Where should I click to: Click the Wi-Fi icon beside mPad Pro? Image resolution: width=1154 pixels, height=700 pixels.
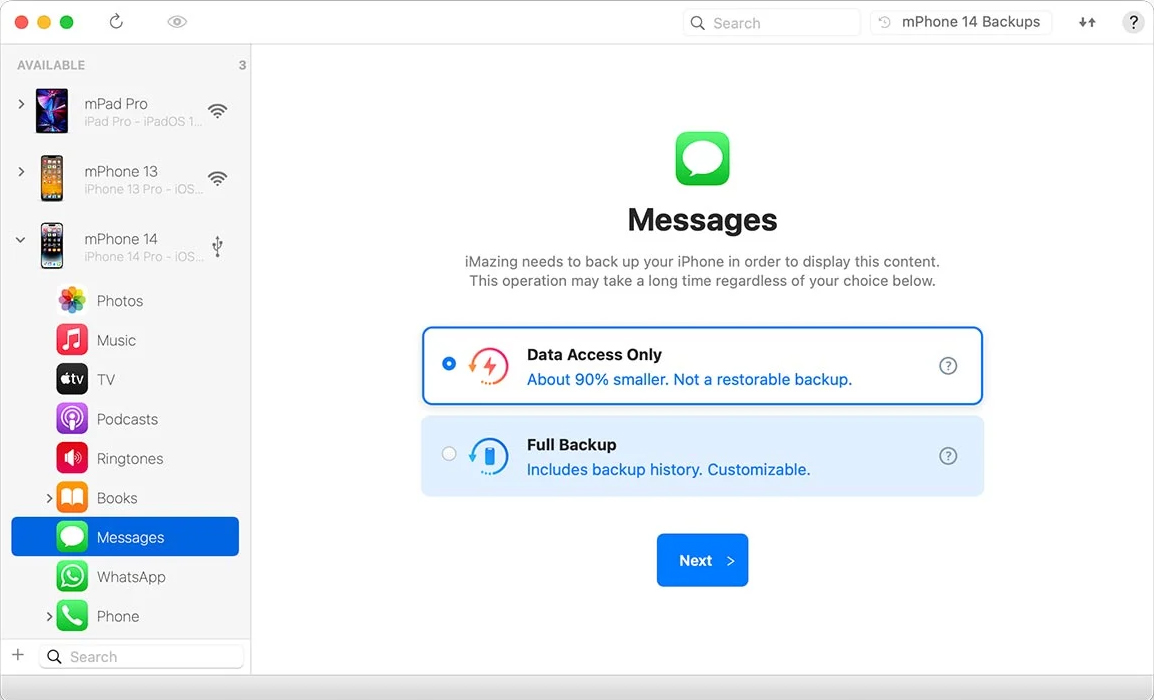217,111
